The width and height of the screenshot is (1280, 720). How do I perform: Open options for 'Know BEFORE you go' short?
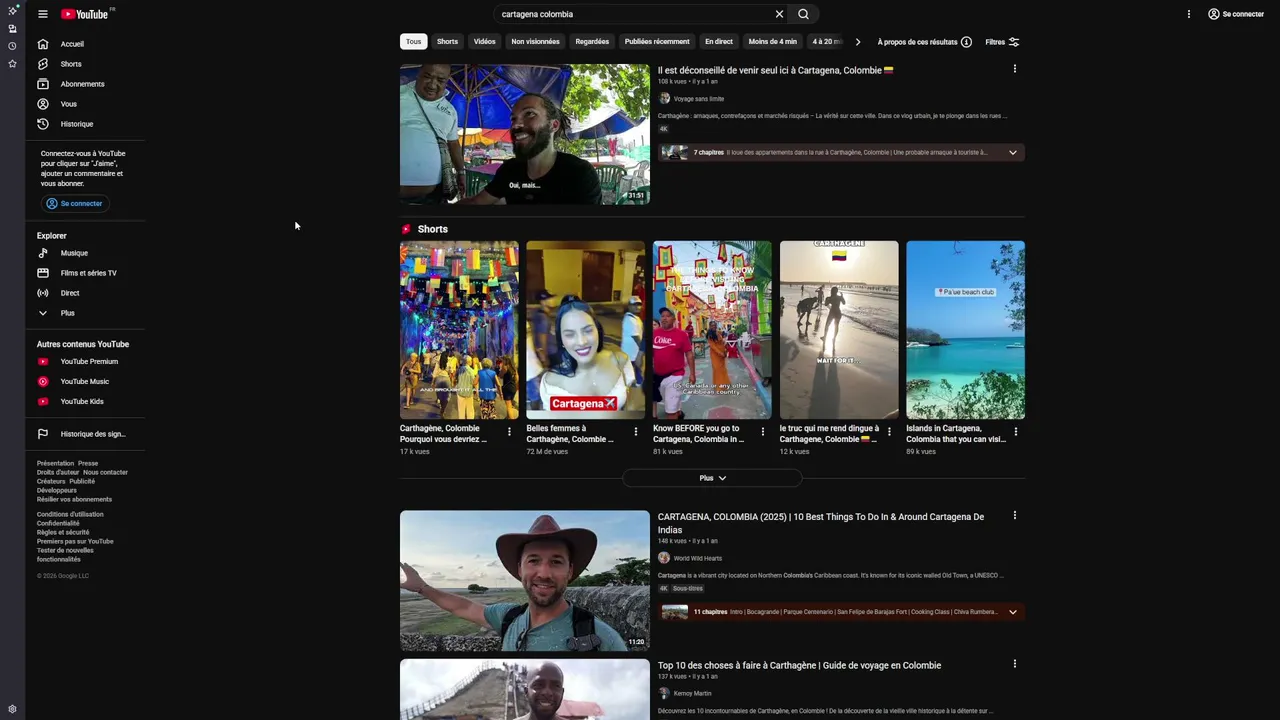click(x=763, y=432)
